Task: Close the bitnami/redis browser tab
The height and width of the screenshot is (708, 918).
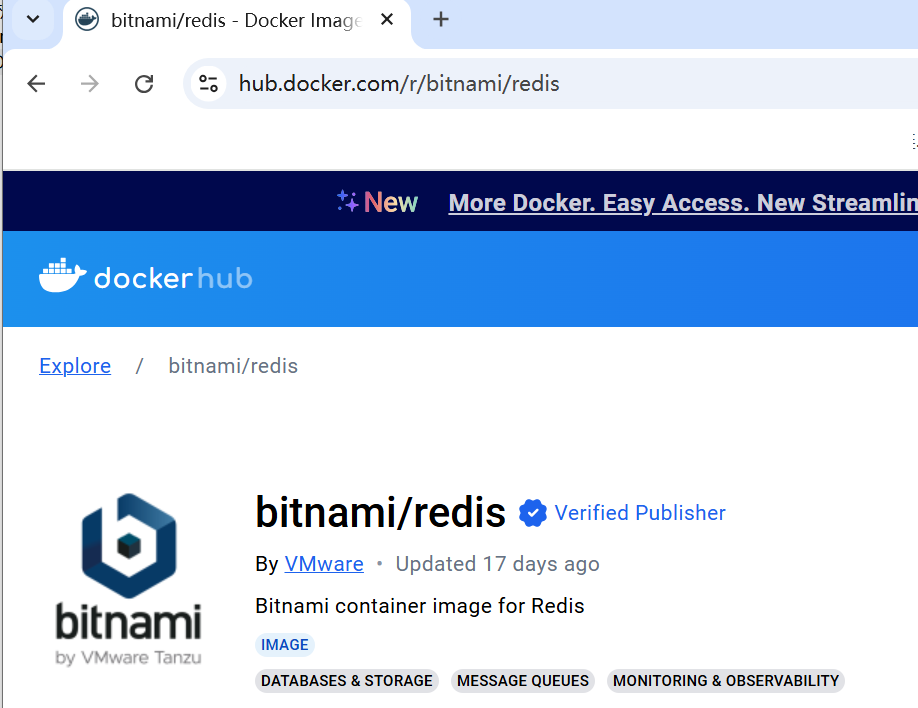Action: point(387,20)
